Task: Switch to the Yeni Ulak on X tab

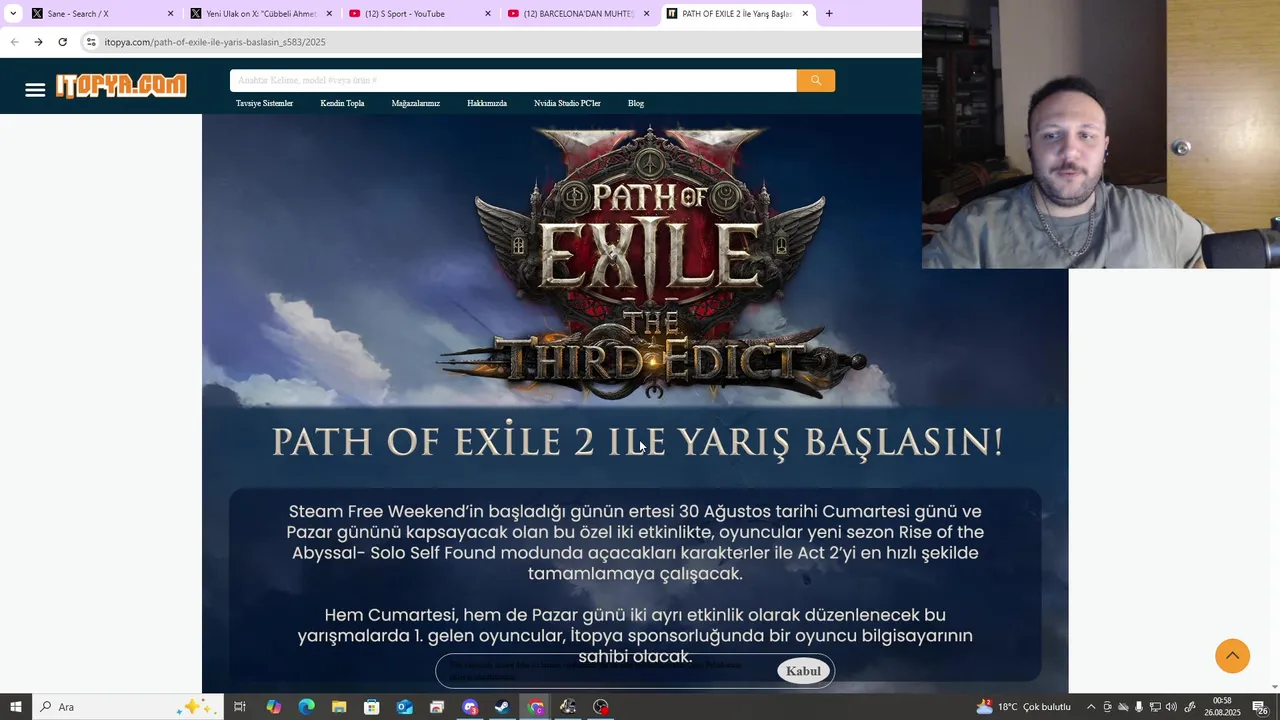Action: 260,14
